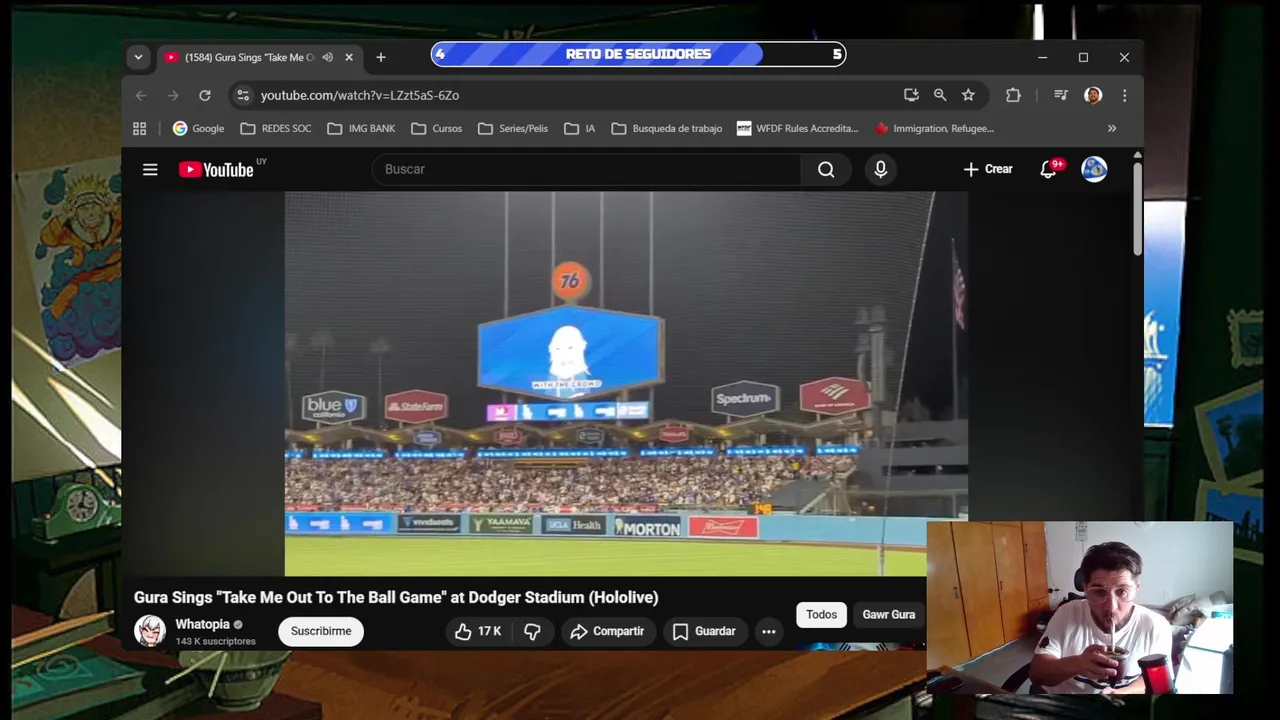Submit search with magnifier button
Image resolution: width=1280 pixels, height=720 pixels.
tap(826, 169)
